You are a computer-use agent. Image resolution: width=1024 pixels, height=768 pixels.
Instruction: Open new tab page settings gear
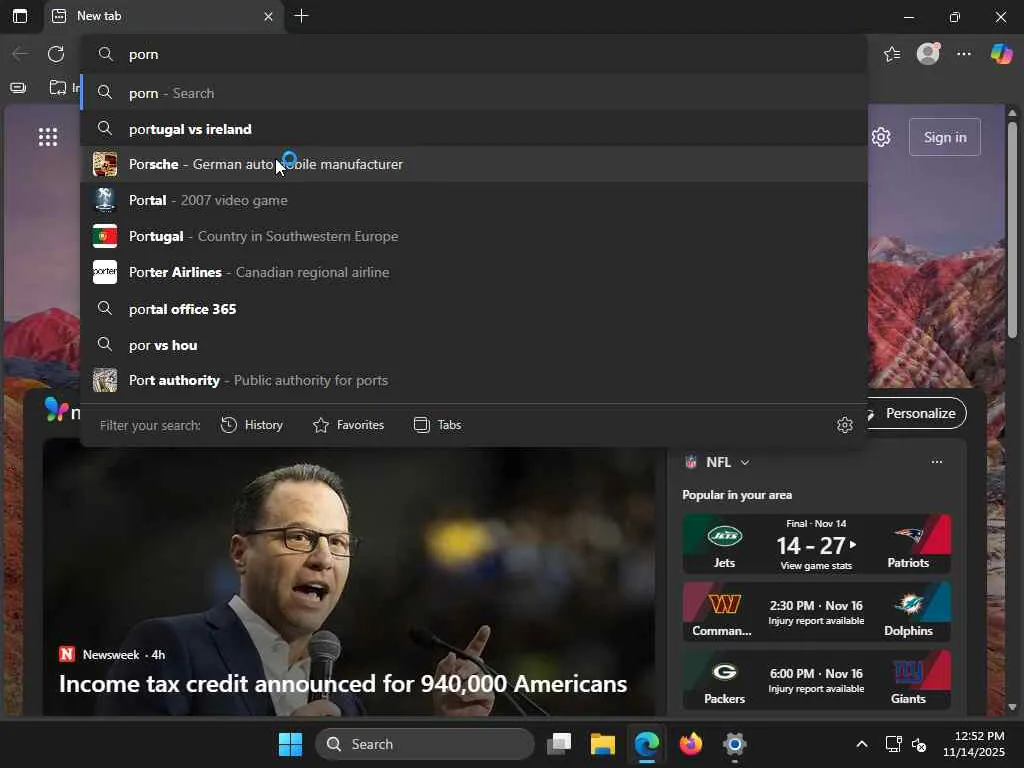(x=881, y=137)
